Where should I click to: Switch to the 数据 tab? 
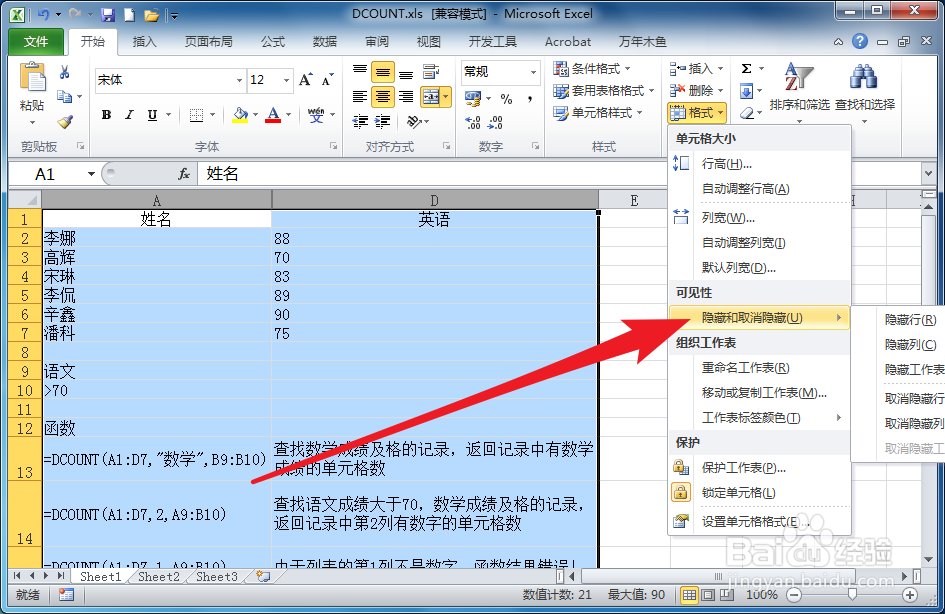(325, 42)
